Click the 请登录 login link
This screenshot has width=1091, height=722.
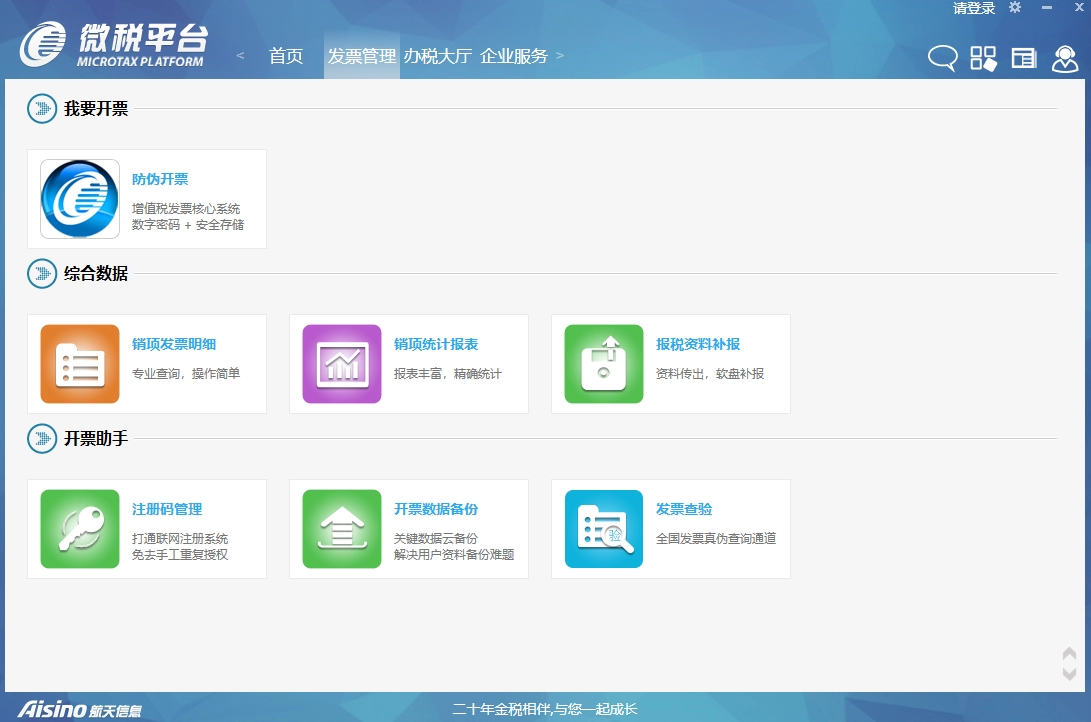click(x=974, y=8)
